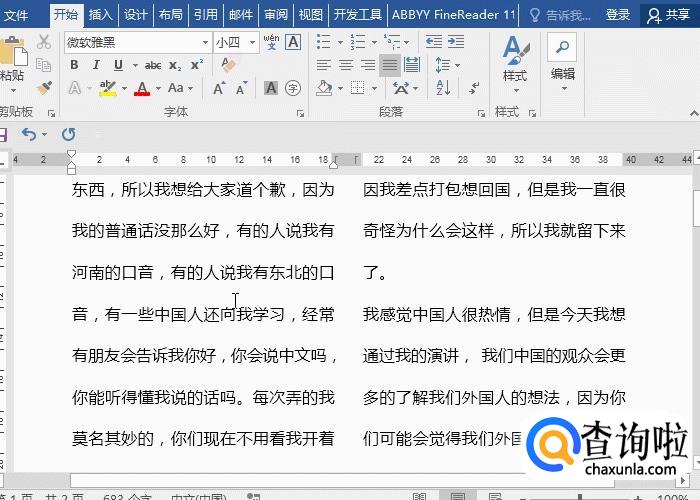Toggle bold formatting

(x=74, y=65)
